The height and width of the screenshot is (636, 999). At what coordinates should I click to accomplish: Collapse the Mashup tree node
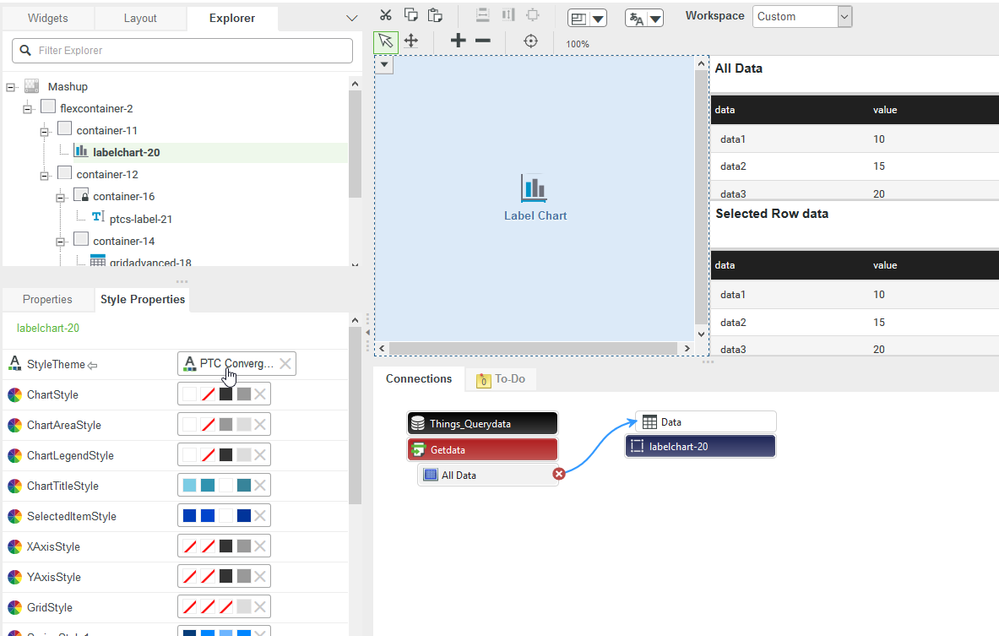click(11, 87)
